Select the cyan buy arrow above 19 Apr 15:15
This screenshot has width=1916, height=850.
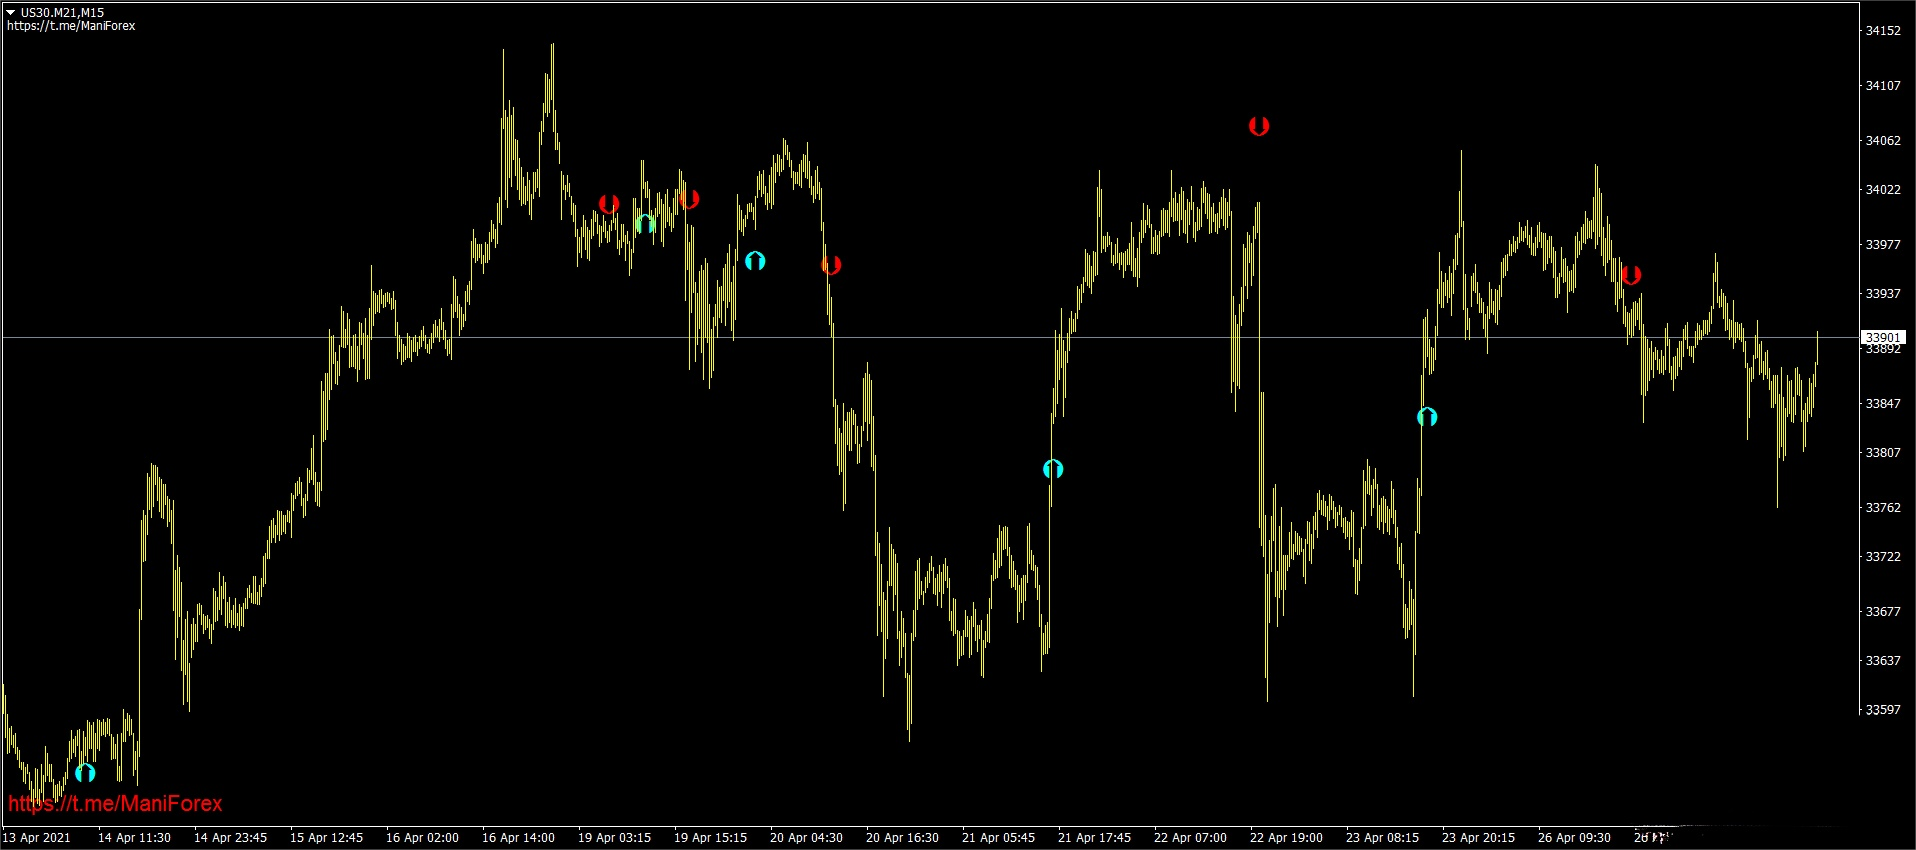coord(755,261)
